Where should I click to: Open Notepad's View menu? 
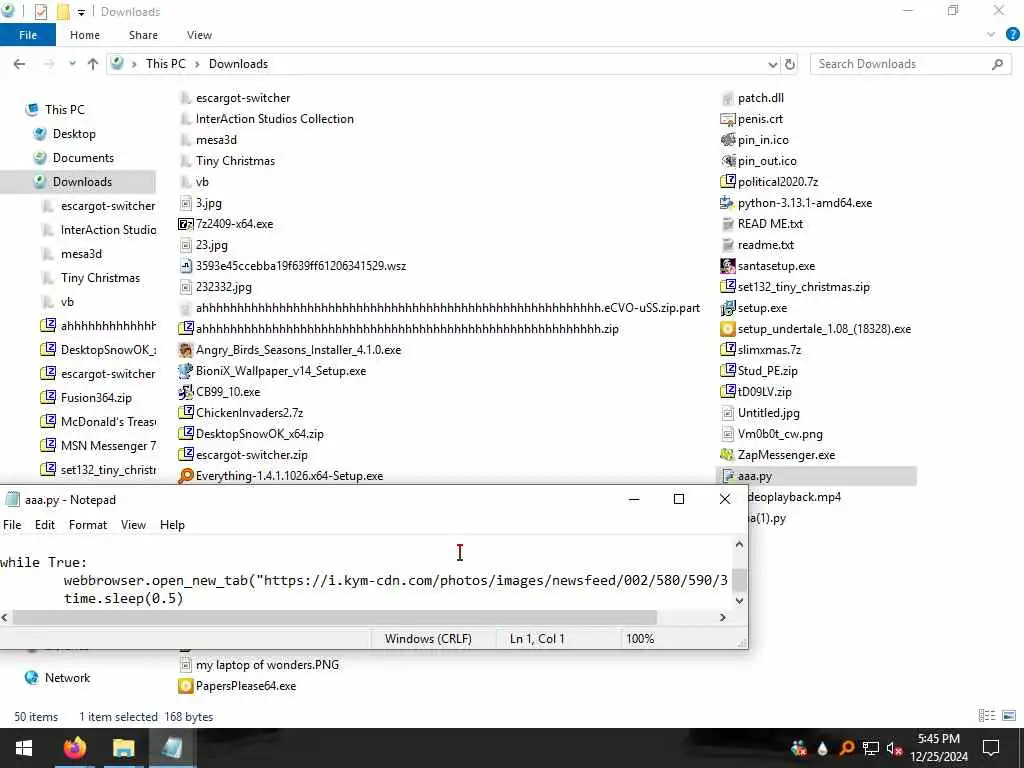tap(133, 524)
